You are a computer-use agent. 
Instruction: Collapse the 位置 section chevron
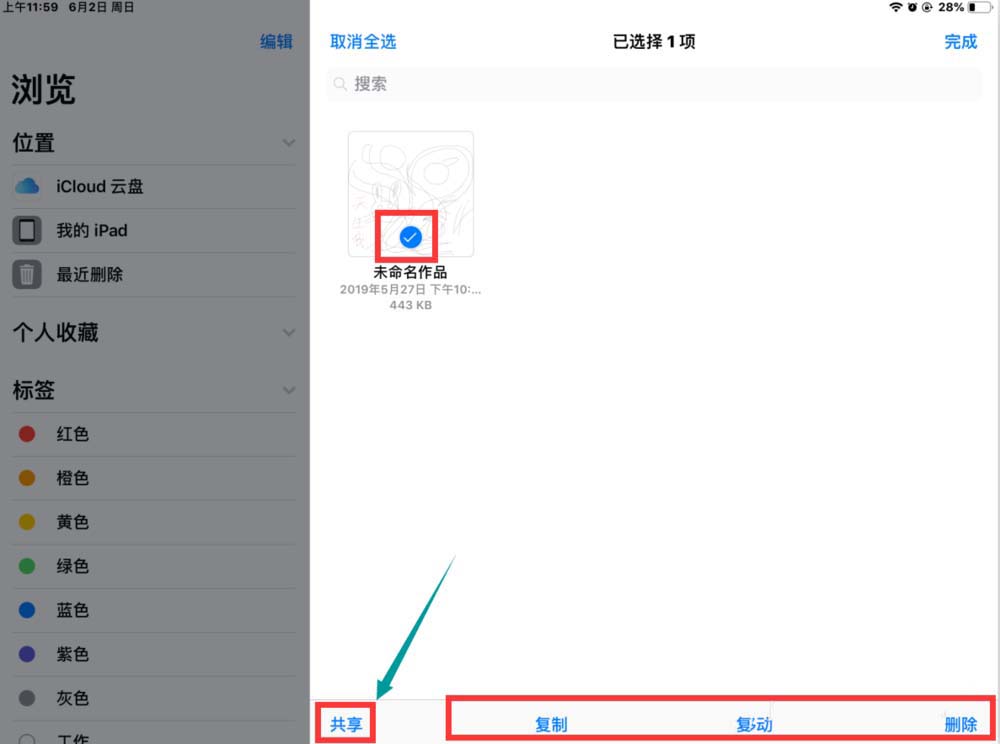[289, 143]
